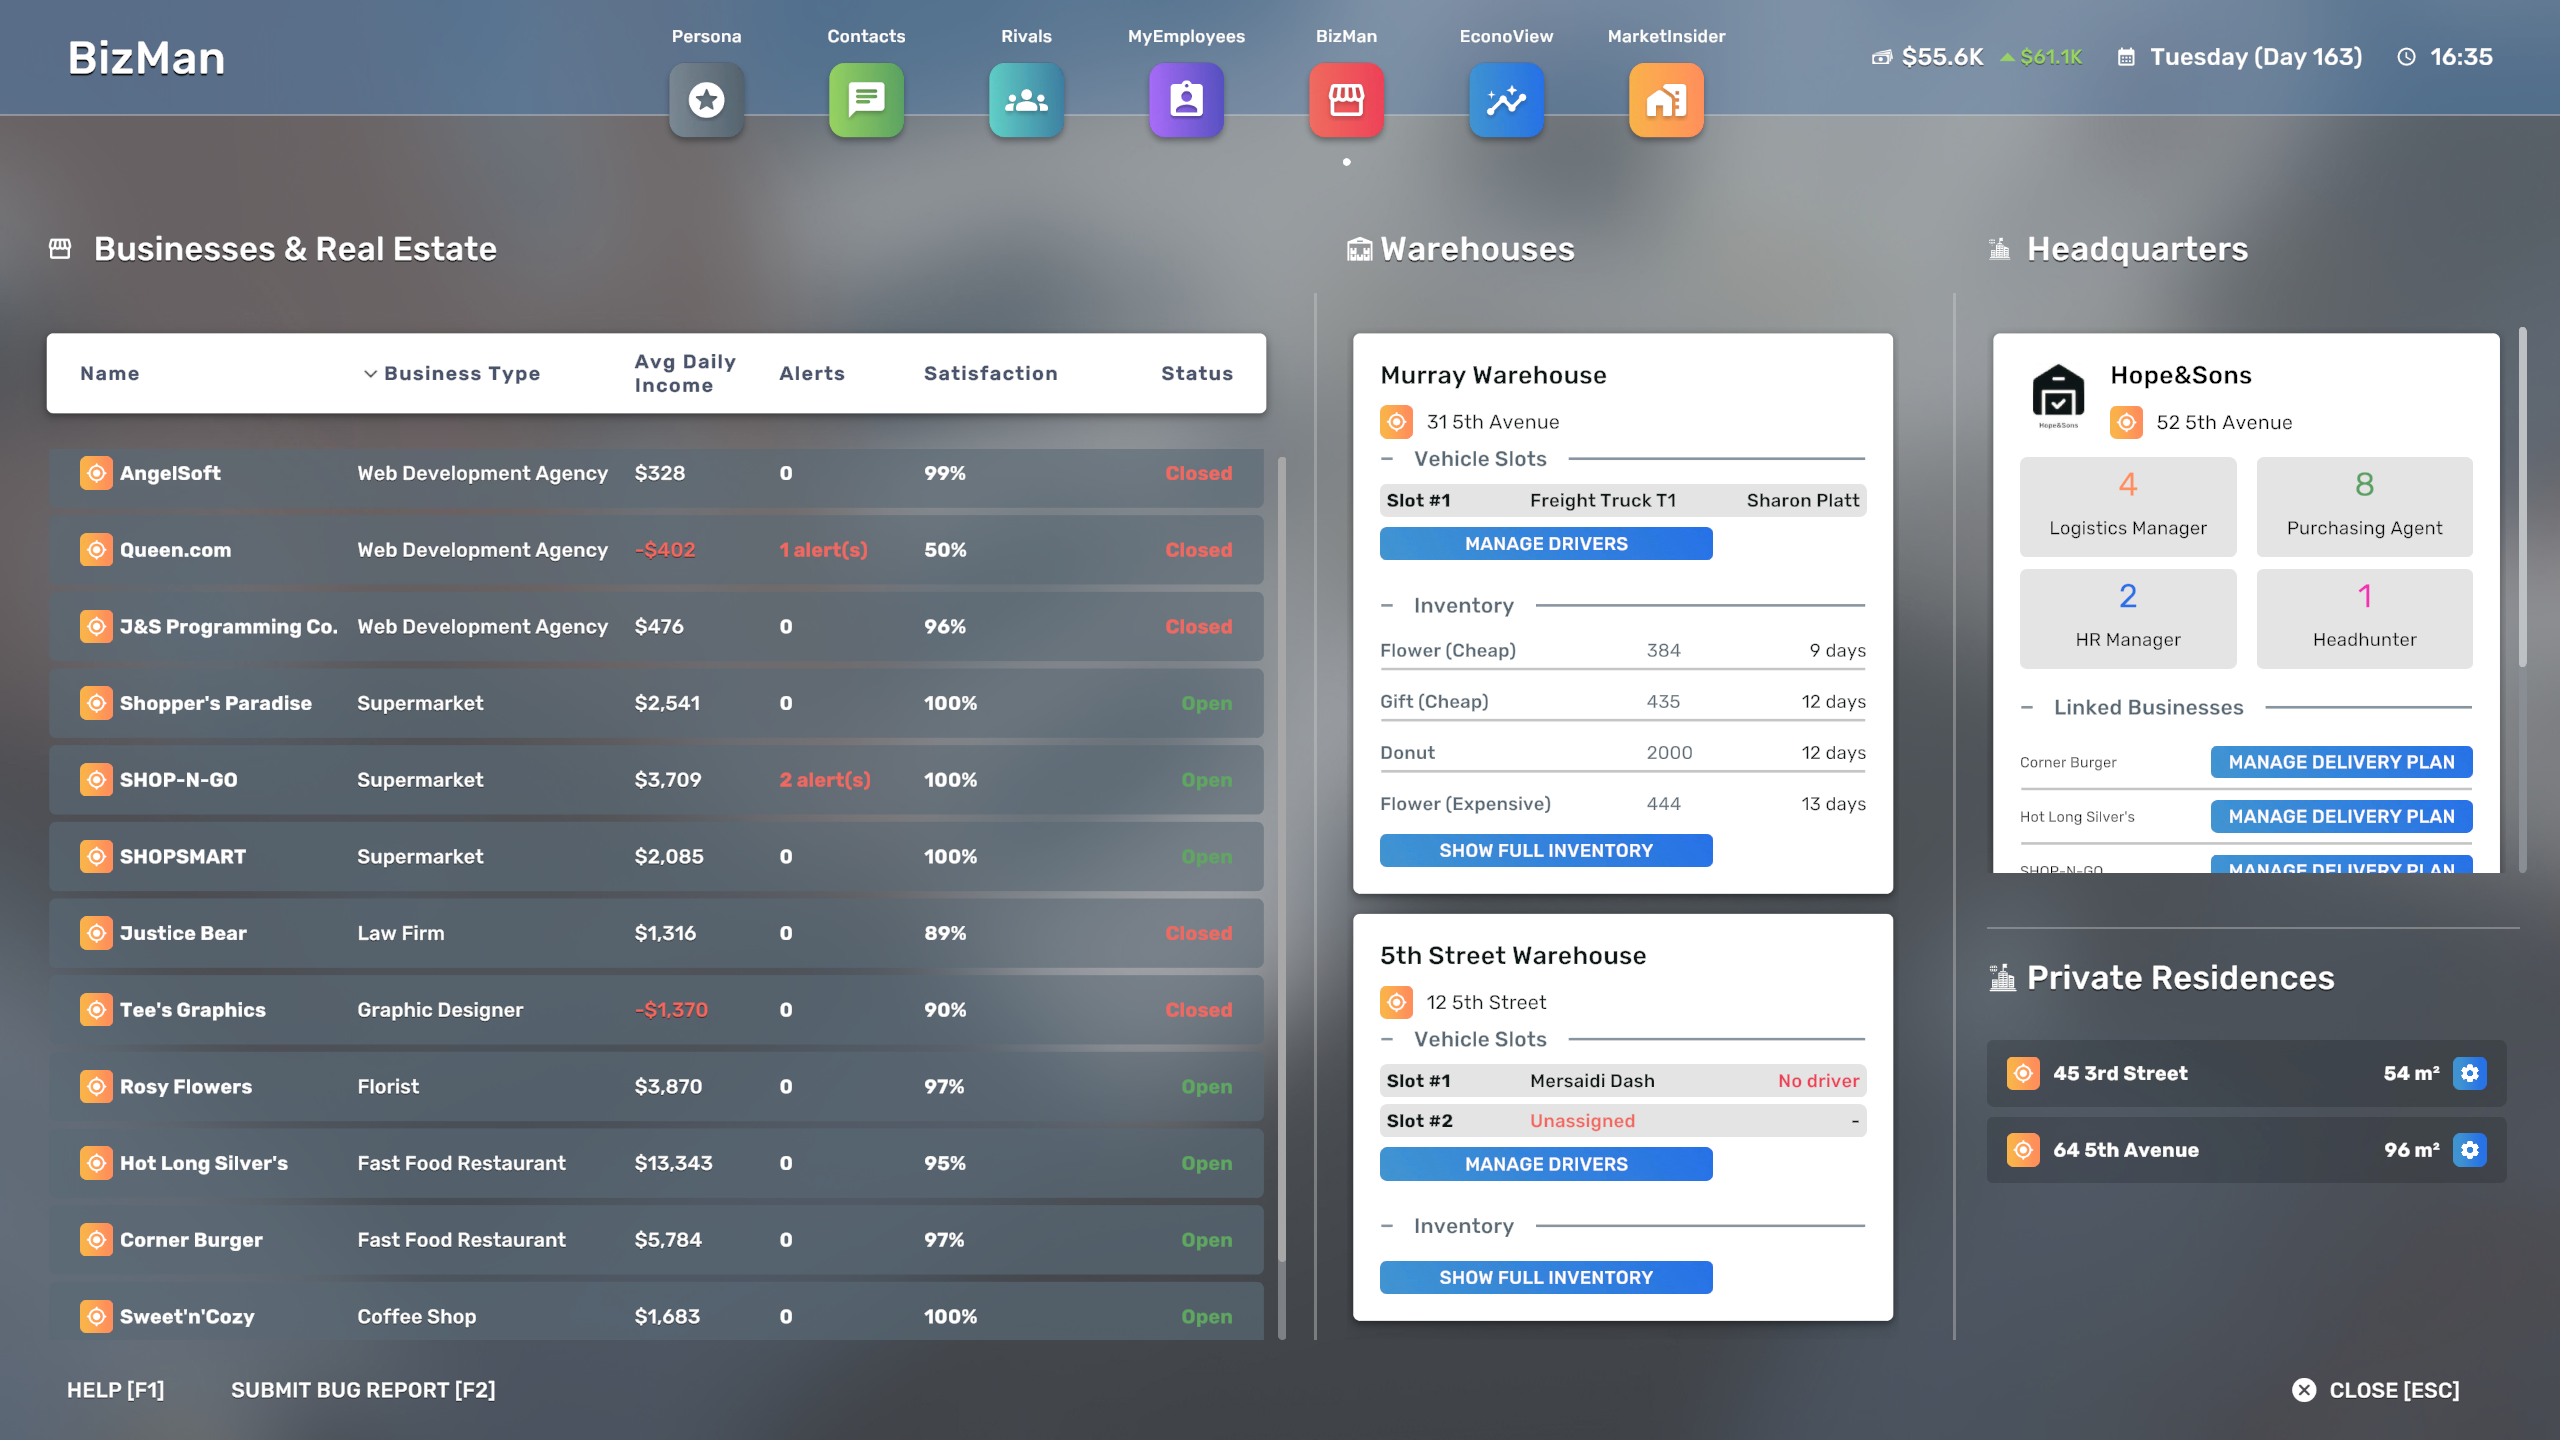Open the EconoView chart icon
The width and height of the screenshot is (2560, 1440).
tap(1506, 100)
